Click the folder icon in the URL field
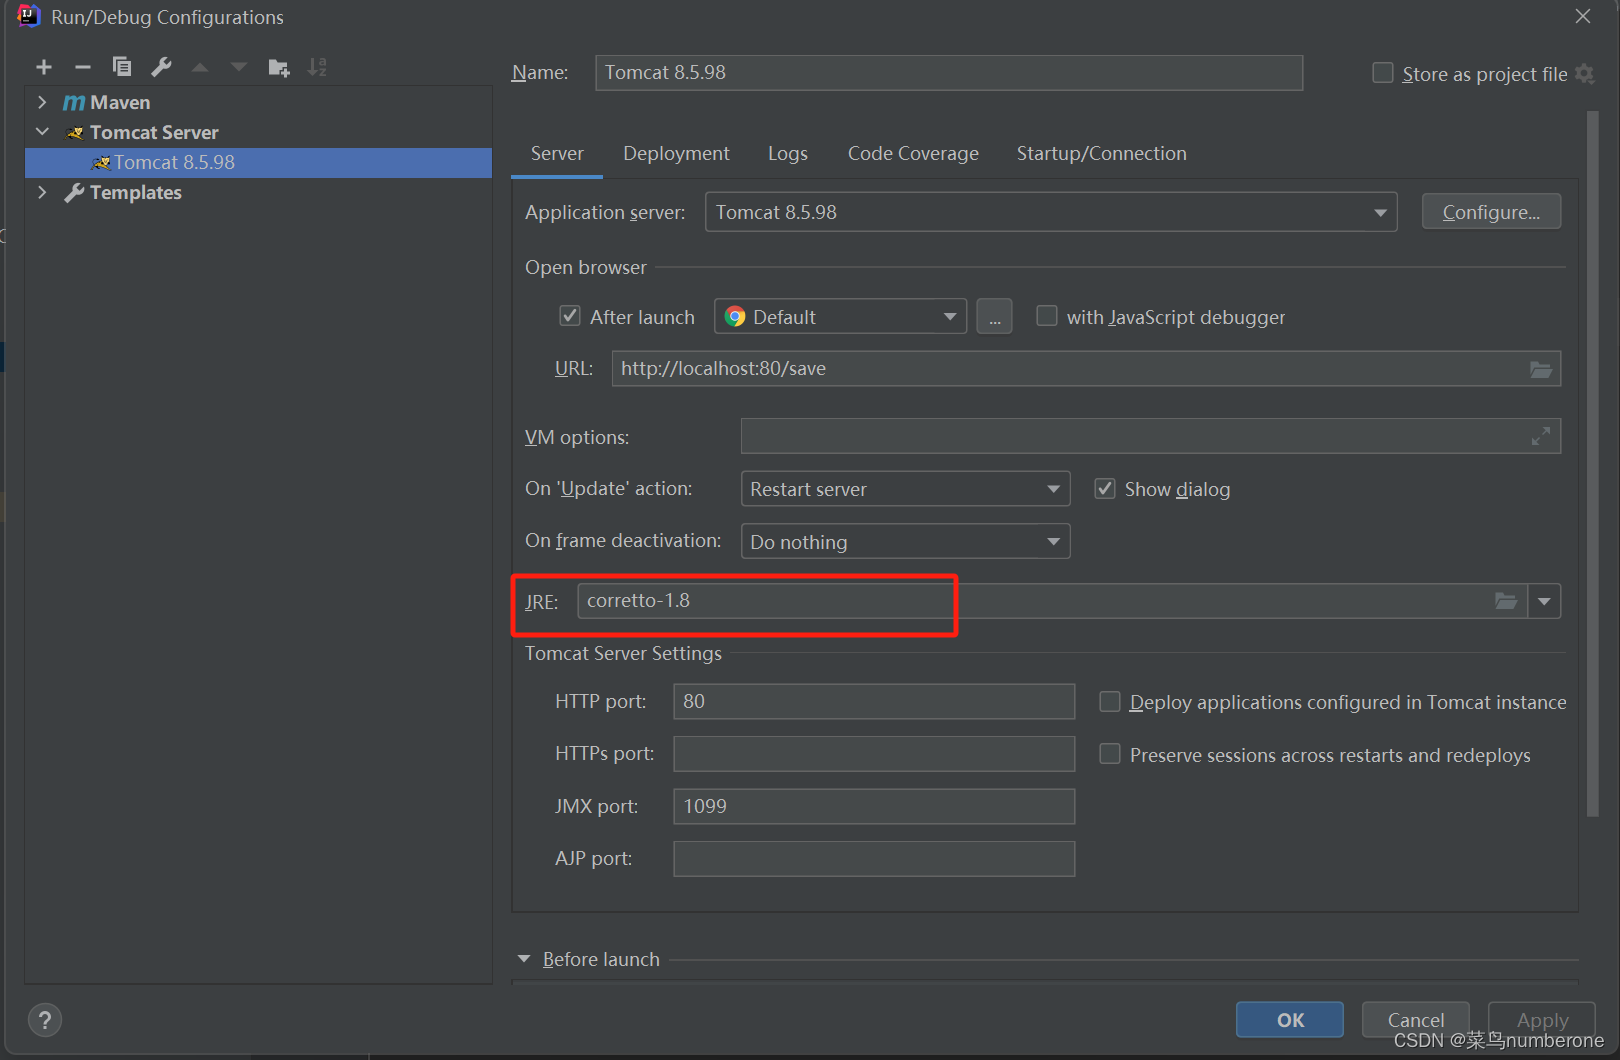 click(x=1541, y=369)
